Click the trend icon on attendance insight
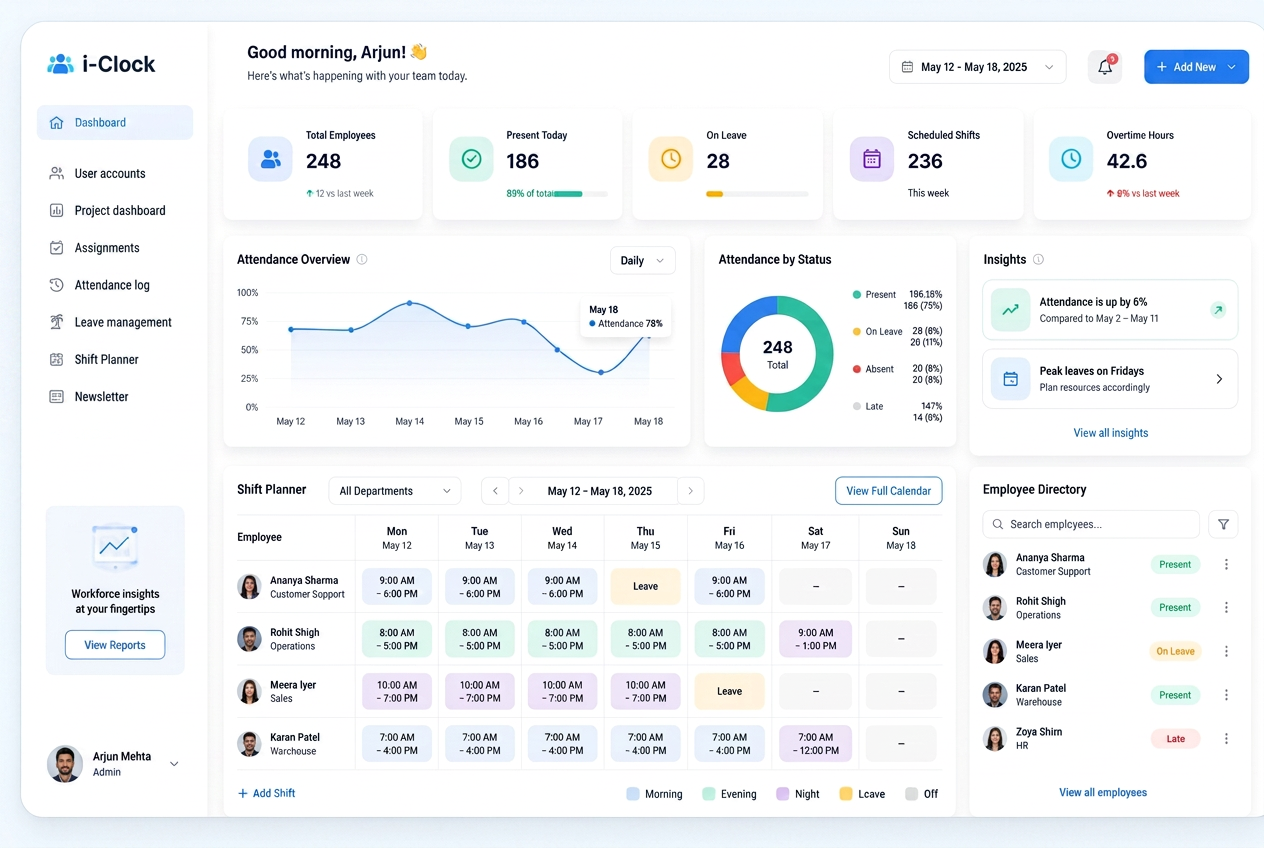Viewport: 1264px width, 848px height. point(1010,310)
